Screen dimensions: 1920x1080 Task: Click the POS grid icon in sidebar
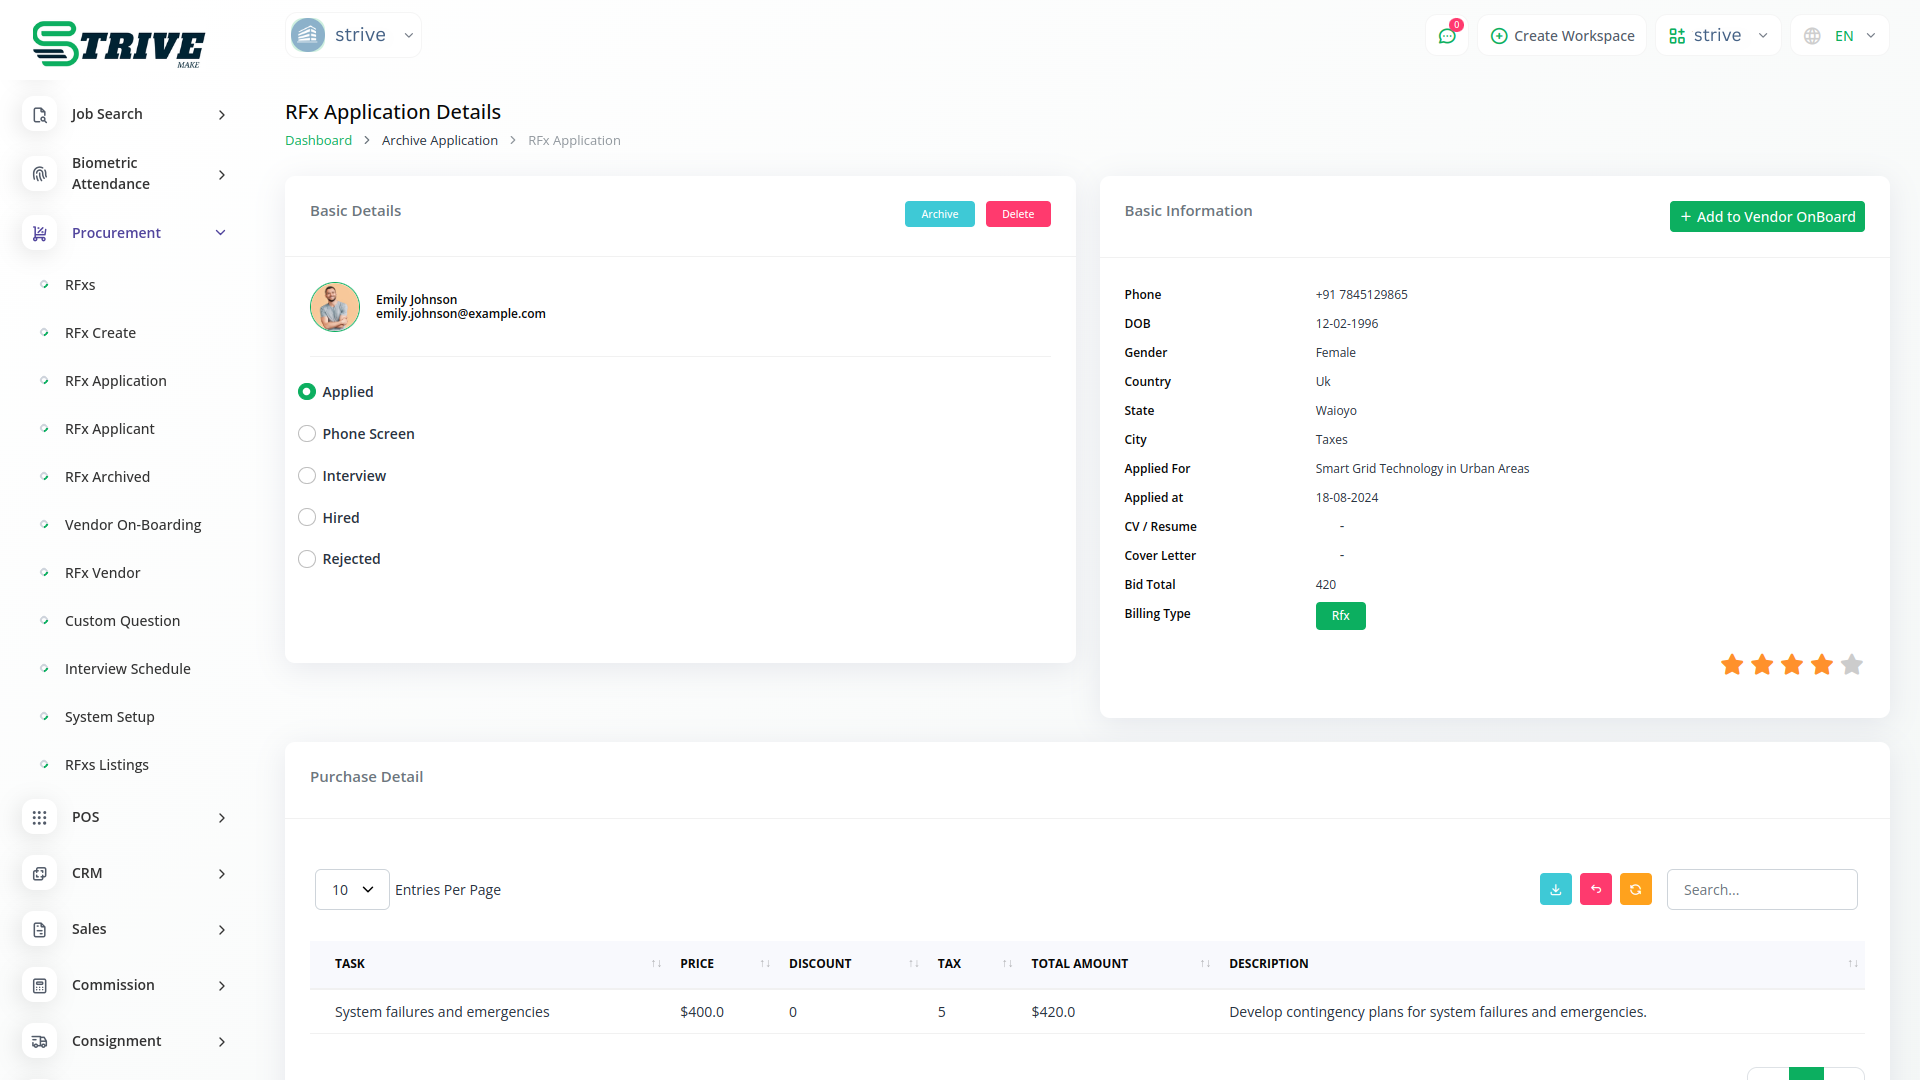click(39, 817)
